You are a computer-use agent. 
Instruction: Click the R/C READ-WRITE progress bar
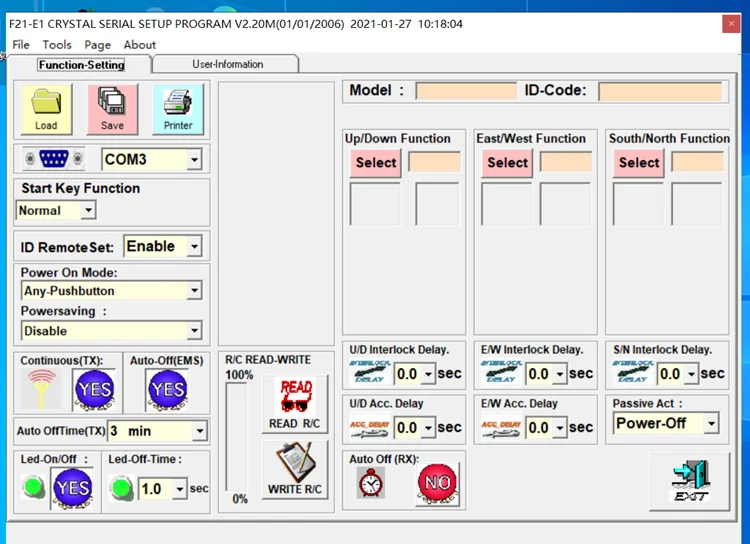click(236, 437)
